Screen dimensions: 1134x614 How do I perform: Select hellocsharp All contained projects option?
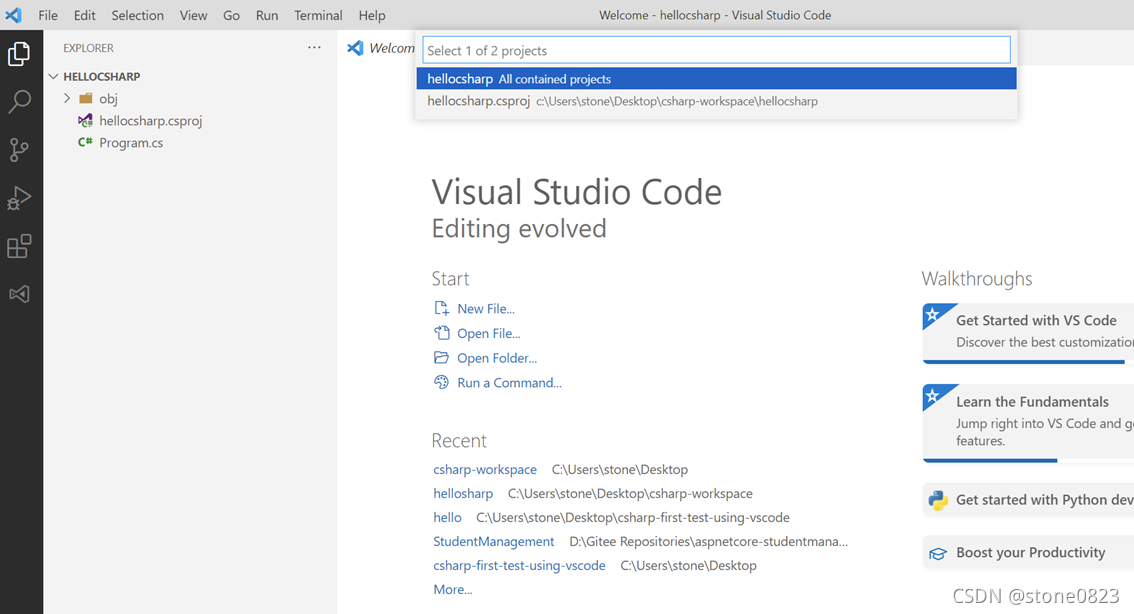point(716,79)
